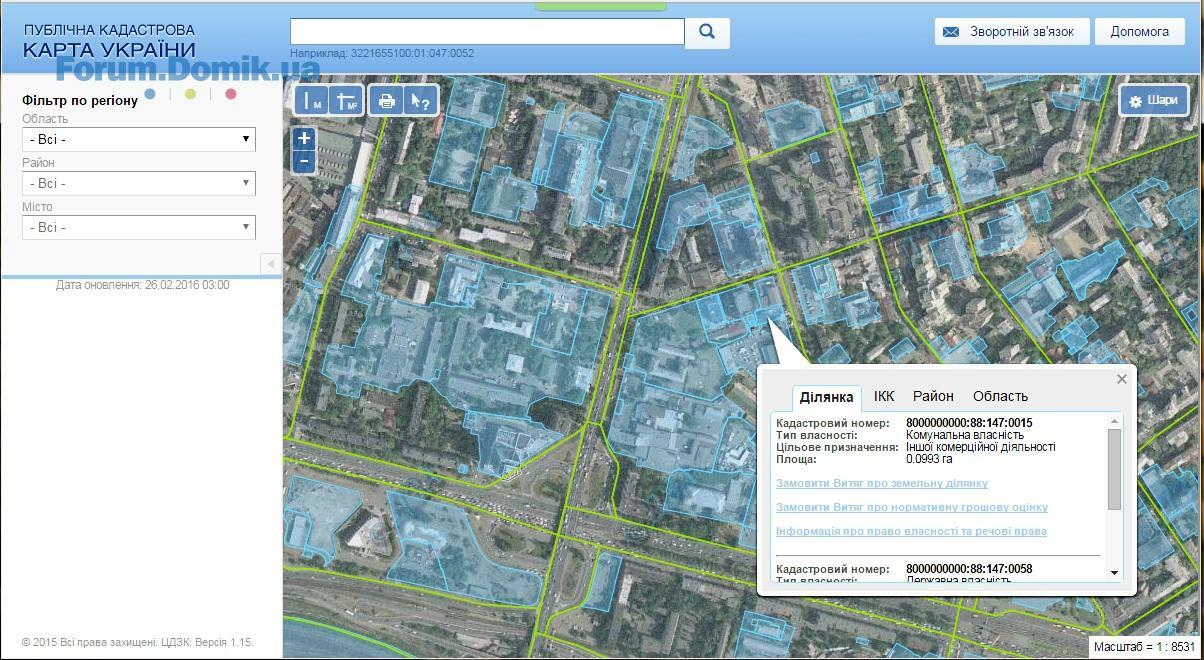Activate the identify parcel pointer tool
The width and height of the screenshot is (1204, 660).
(421, 100)
